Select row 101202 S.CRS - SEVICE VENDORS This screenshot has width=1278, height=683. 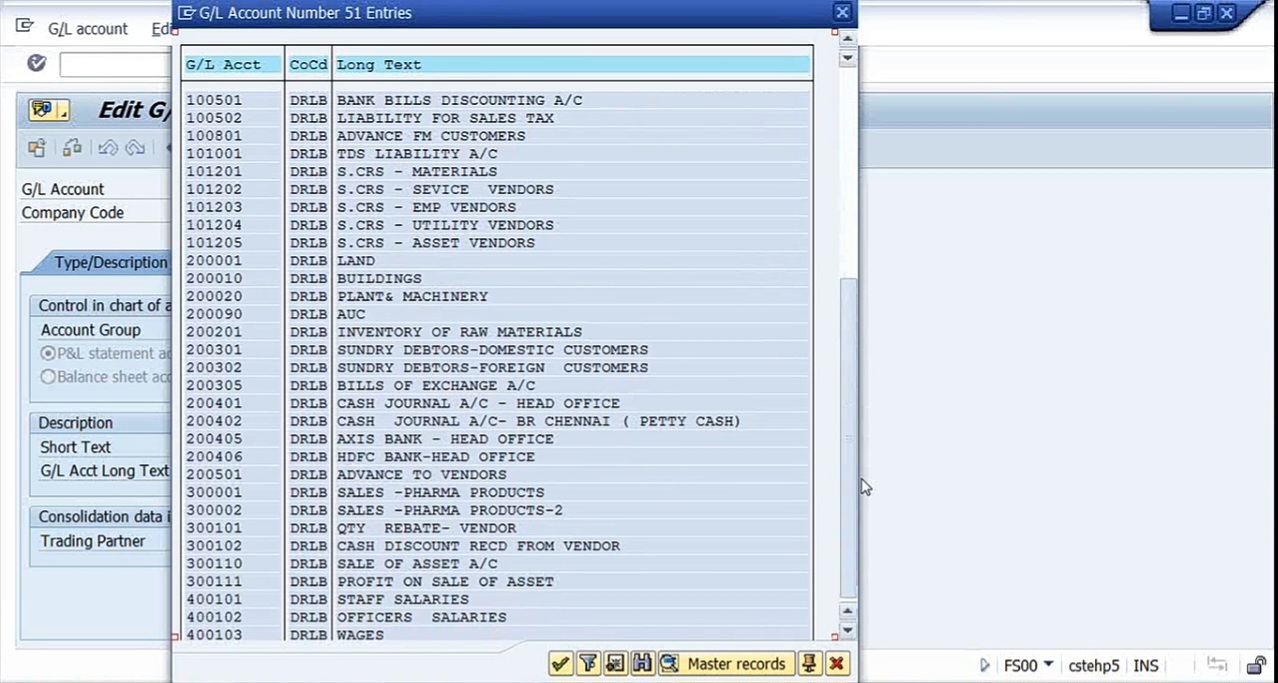497,189
